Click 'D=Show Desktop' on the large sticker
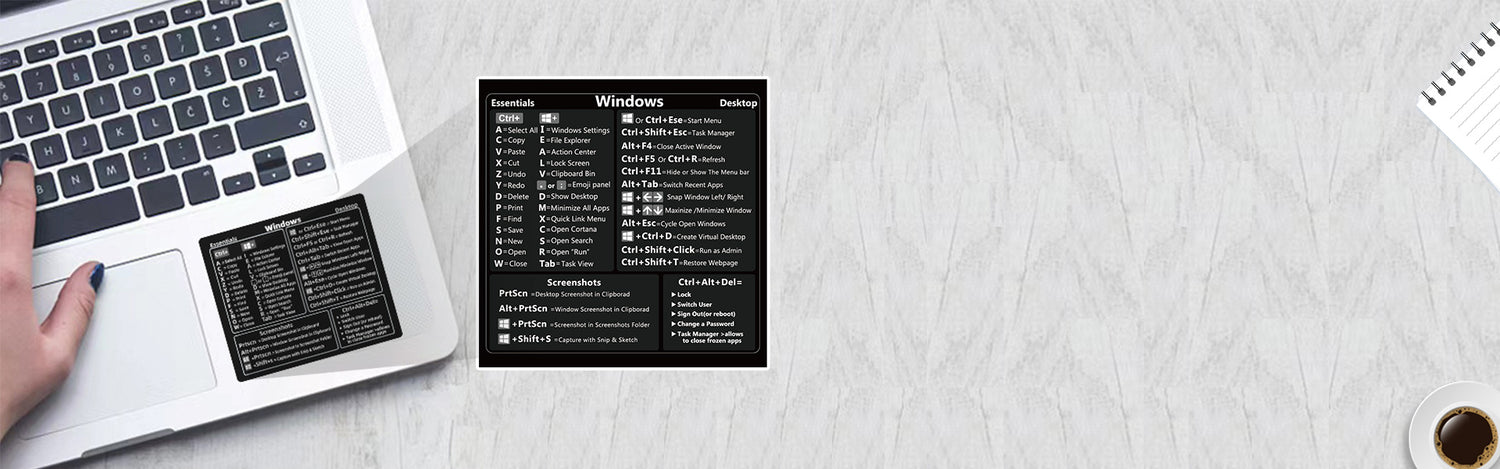This screenshot has width=1500, height=469. click(569, 196)
